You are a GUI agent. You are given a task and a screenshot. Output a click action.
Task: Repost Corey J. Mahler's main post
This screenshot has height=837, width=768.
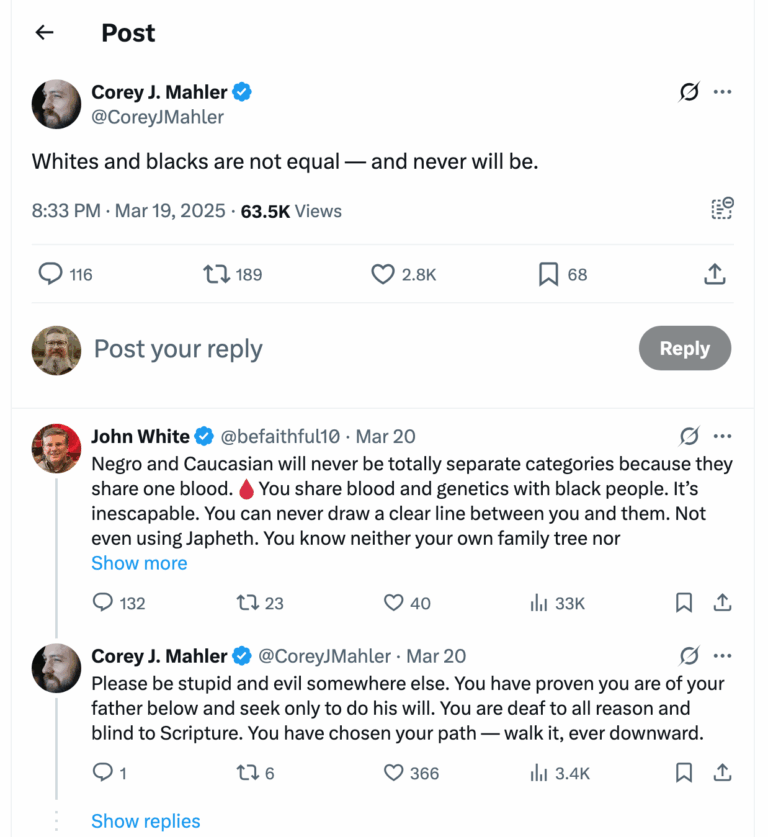pos(216,273)
